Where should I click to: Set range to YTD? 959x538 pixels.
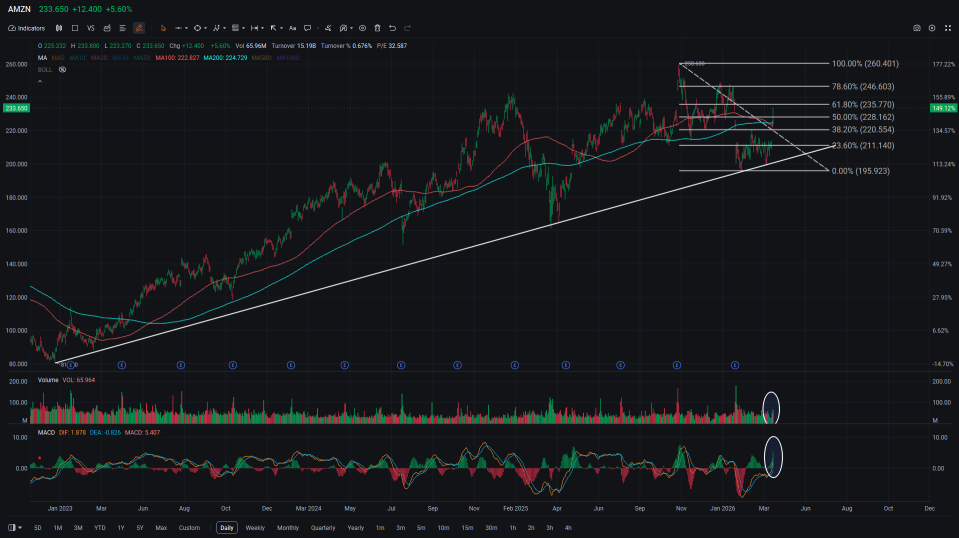coord(100,528)
